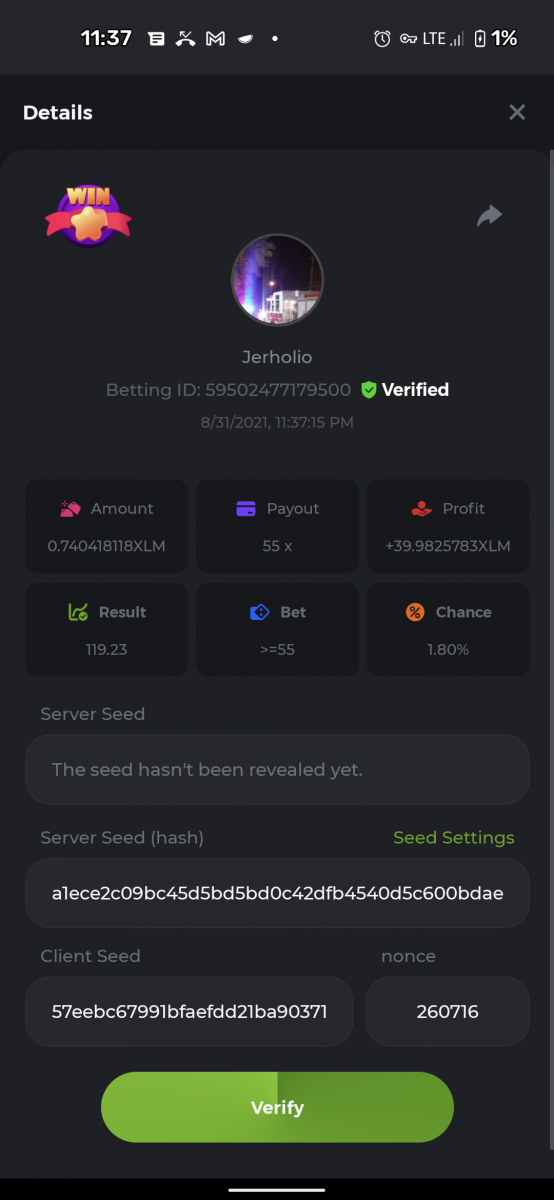Tap the alarm icon in status bar
The height and width of the screenshot is (1200, 554).
tap(382, 39)
